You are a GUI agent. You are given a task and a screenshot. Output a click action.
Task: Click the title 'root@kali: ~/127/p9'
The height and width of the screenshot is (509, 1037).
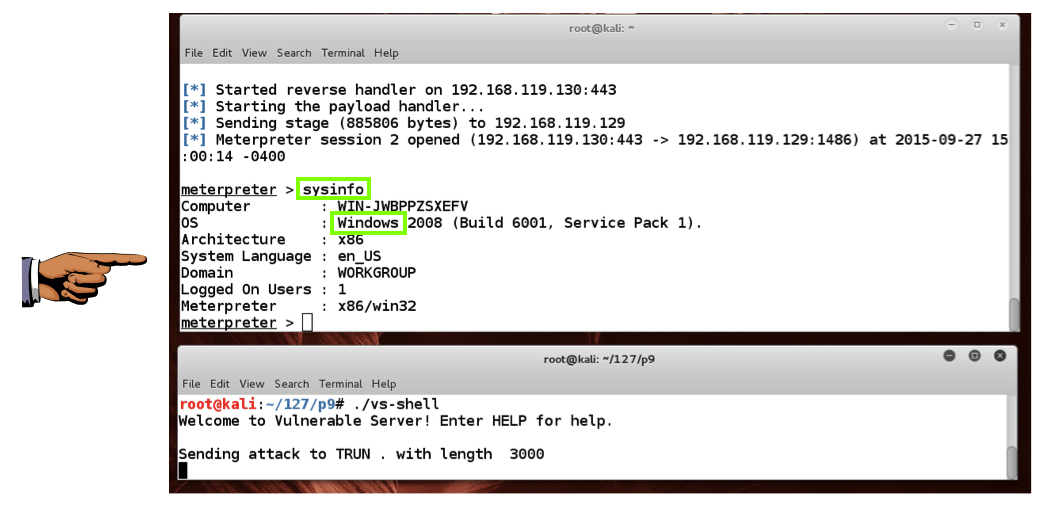[x=599, y=359]
